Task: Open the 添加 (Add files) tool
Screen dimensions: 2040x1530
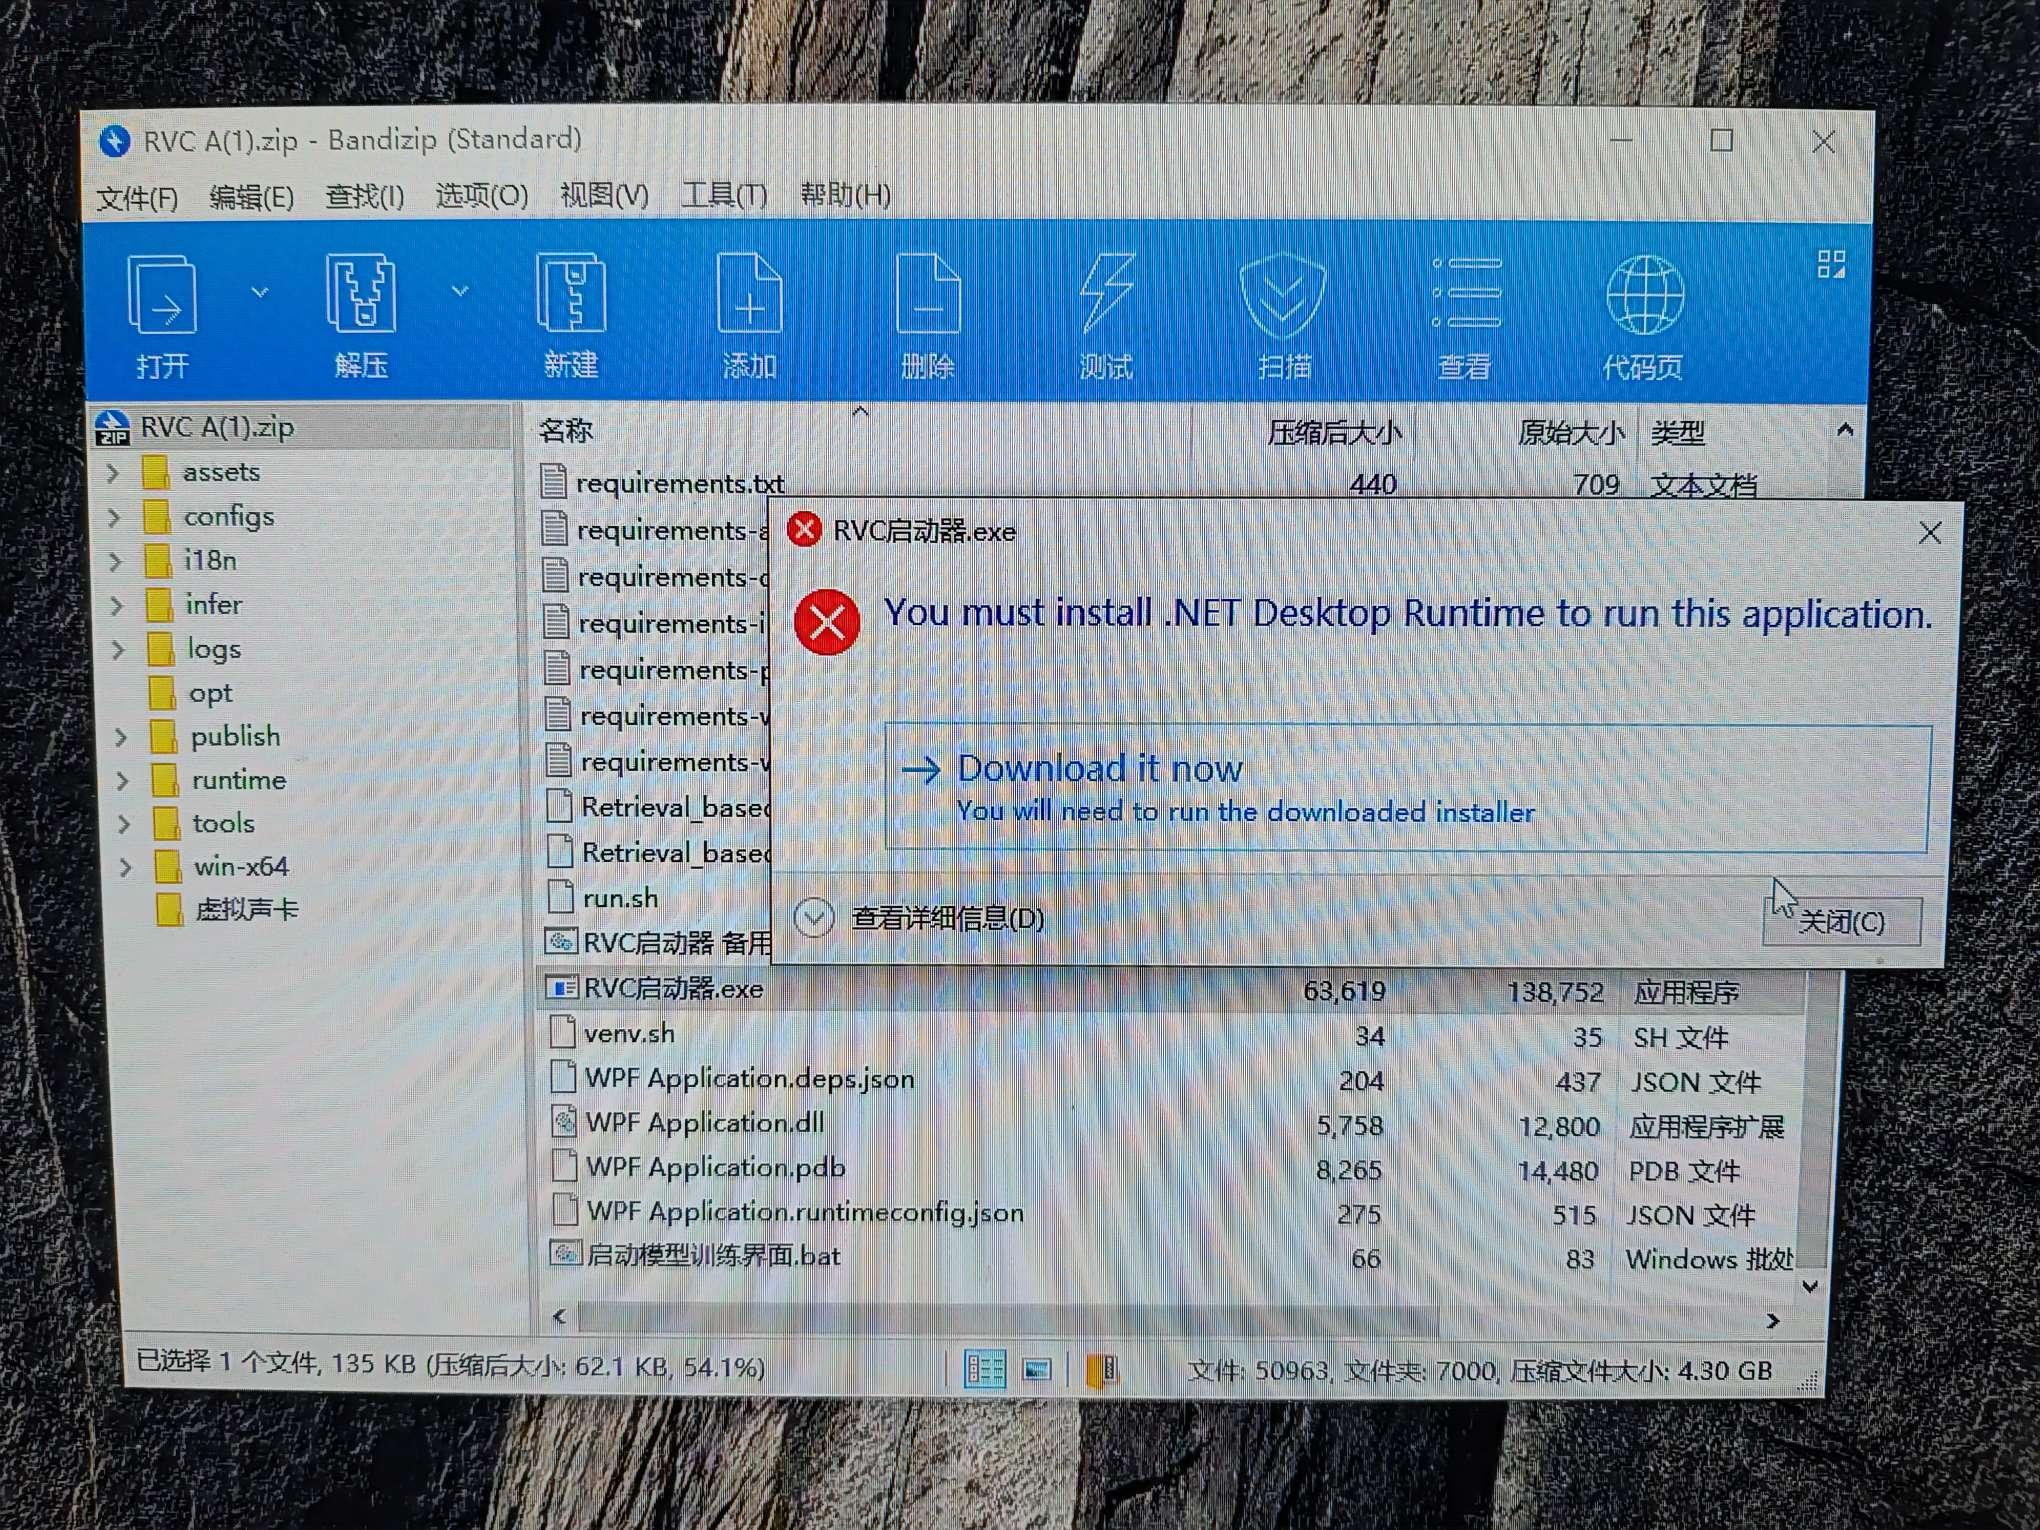Action: click(750, 315)
